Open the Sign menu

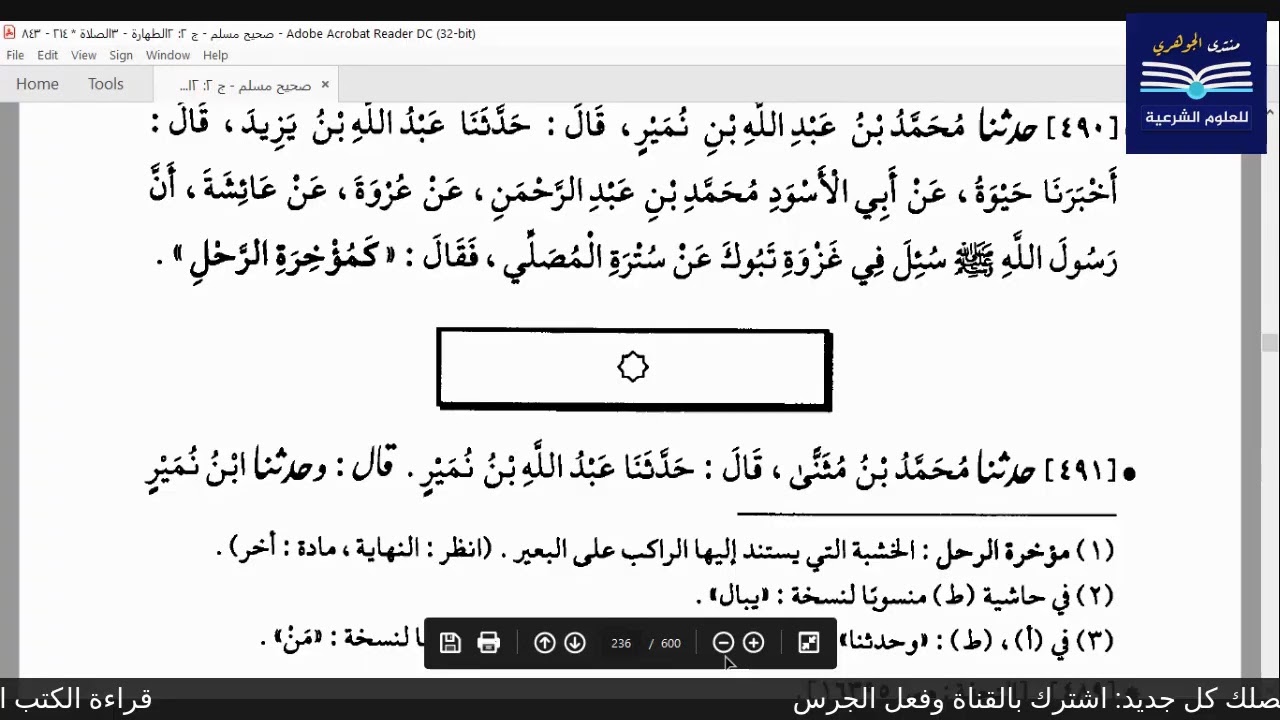coord(121,55)
